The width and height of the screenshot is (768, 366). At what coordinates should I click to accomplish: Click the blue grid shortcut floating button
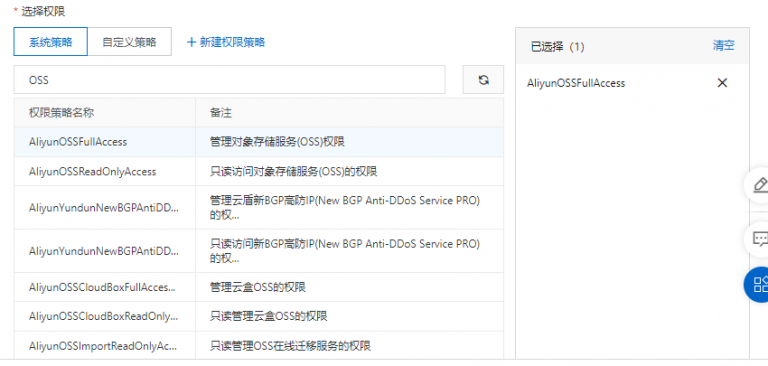757,284
